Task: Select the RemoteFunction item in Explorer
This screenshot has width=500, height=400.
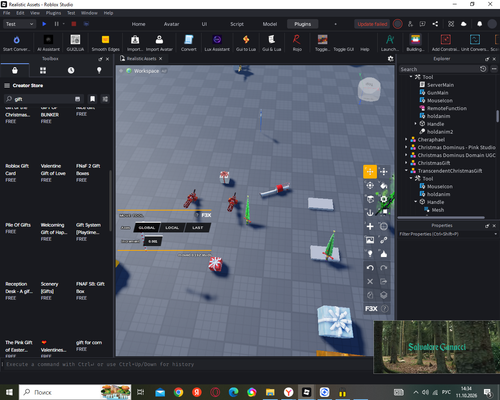Action: pos(447,108)
